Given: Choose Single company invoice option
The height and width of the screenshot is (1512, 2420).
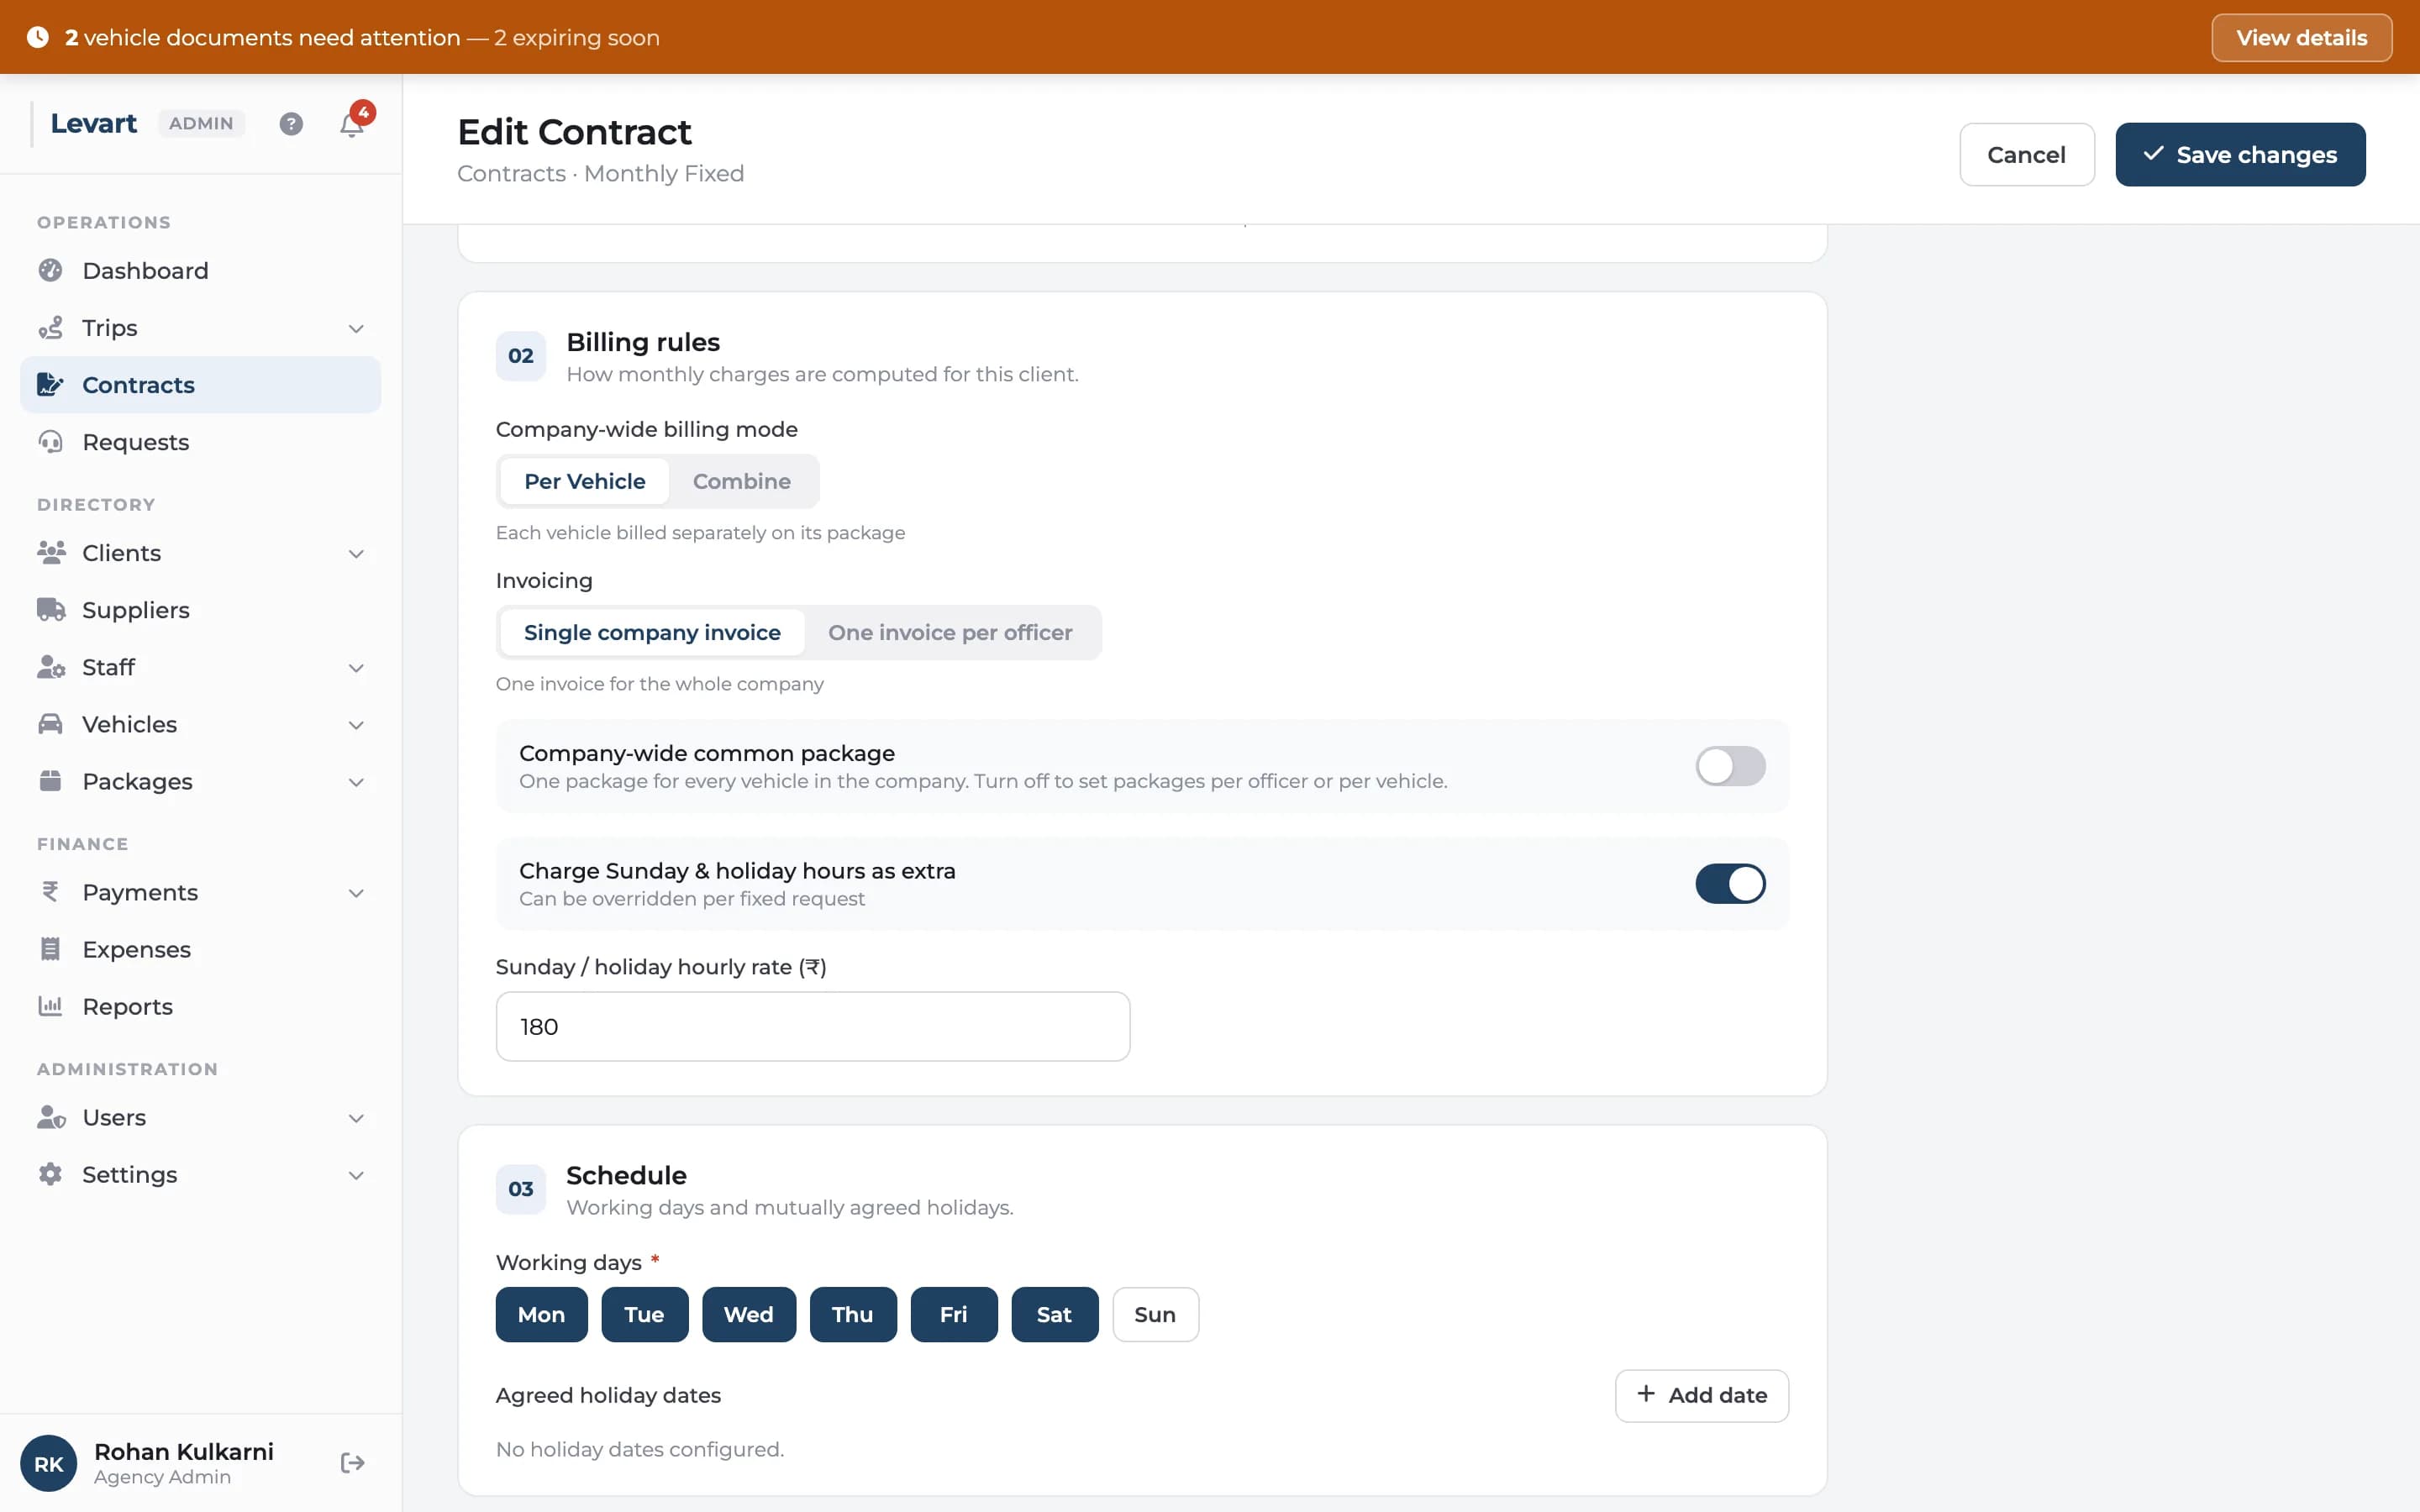Looking at the screenshot, I should (x=652, y=632).
